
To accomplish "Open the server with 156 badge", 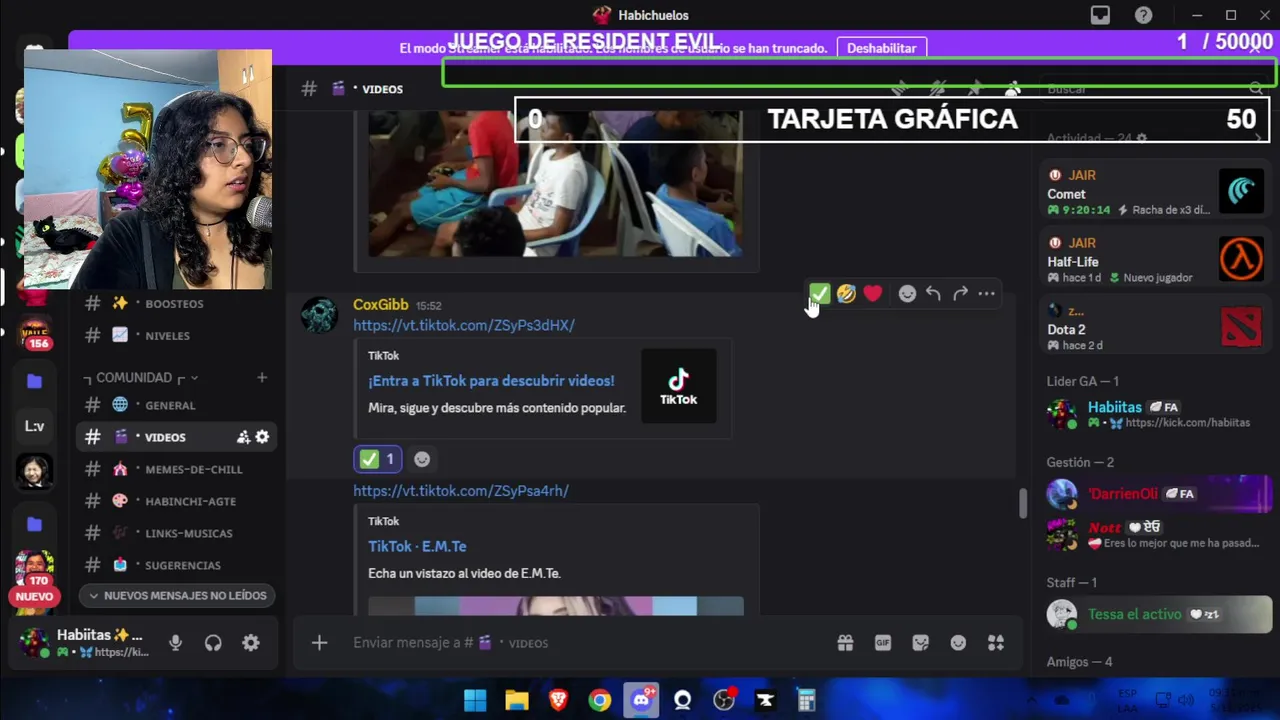I will [34, 333].
